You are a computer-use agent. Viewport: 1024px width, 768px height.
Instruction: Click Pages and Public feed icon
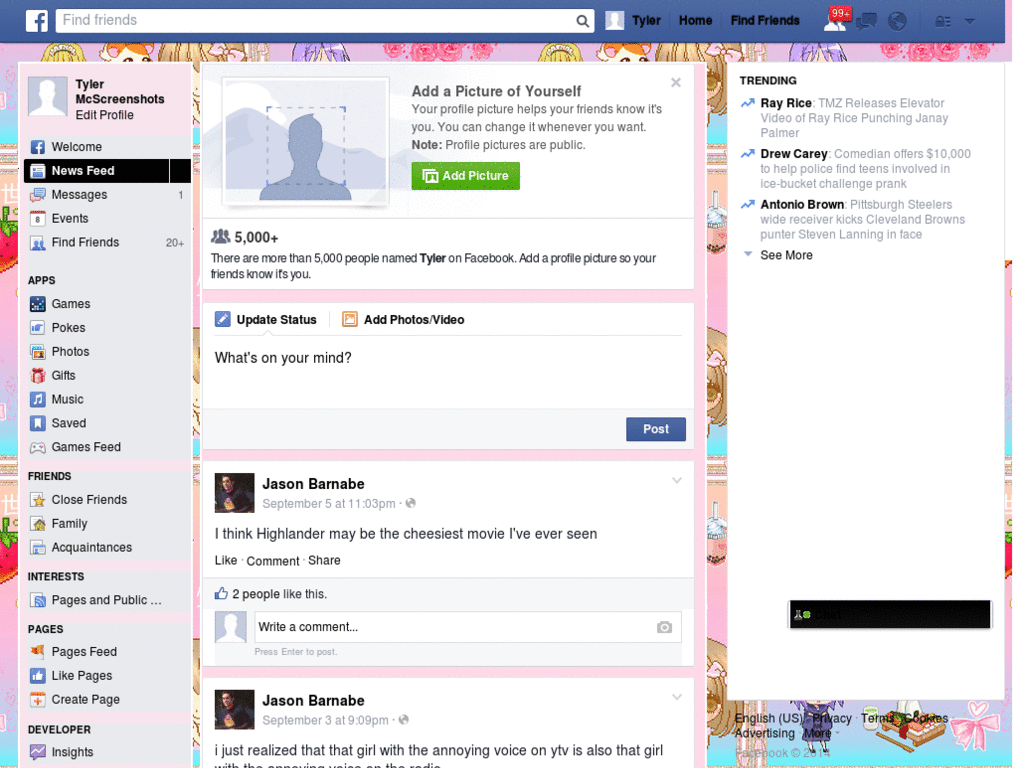tap(38, 600)
